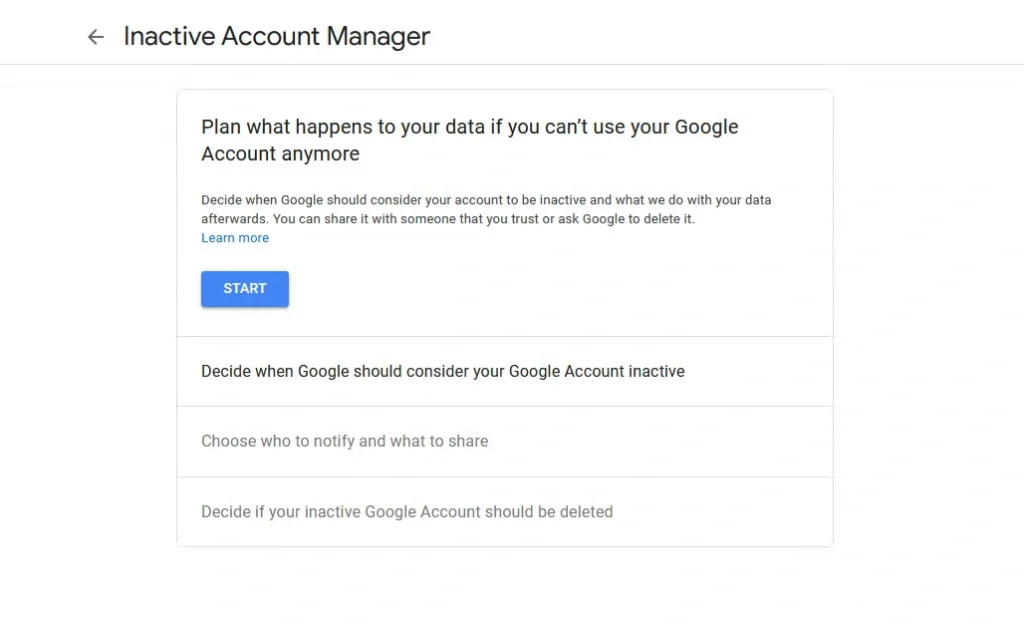This screenshot has width=1024, height=629.
Task: Open the greyed 'what to share' row
Action: pos(505,442)
